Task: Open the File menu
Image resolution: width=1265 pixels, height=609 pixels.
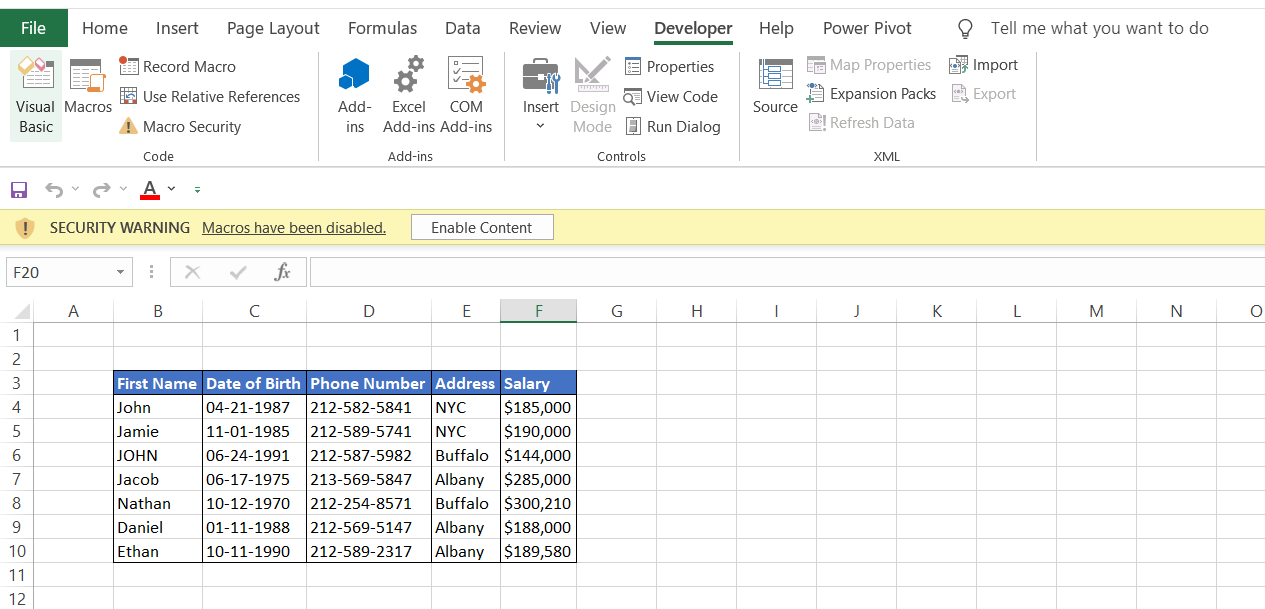Action: pyautogui.click(x=33, y=28)
